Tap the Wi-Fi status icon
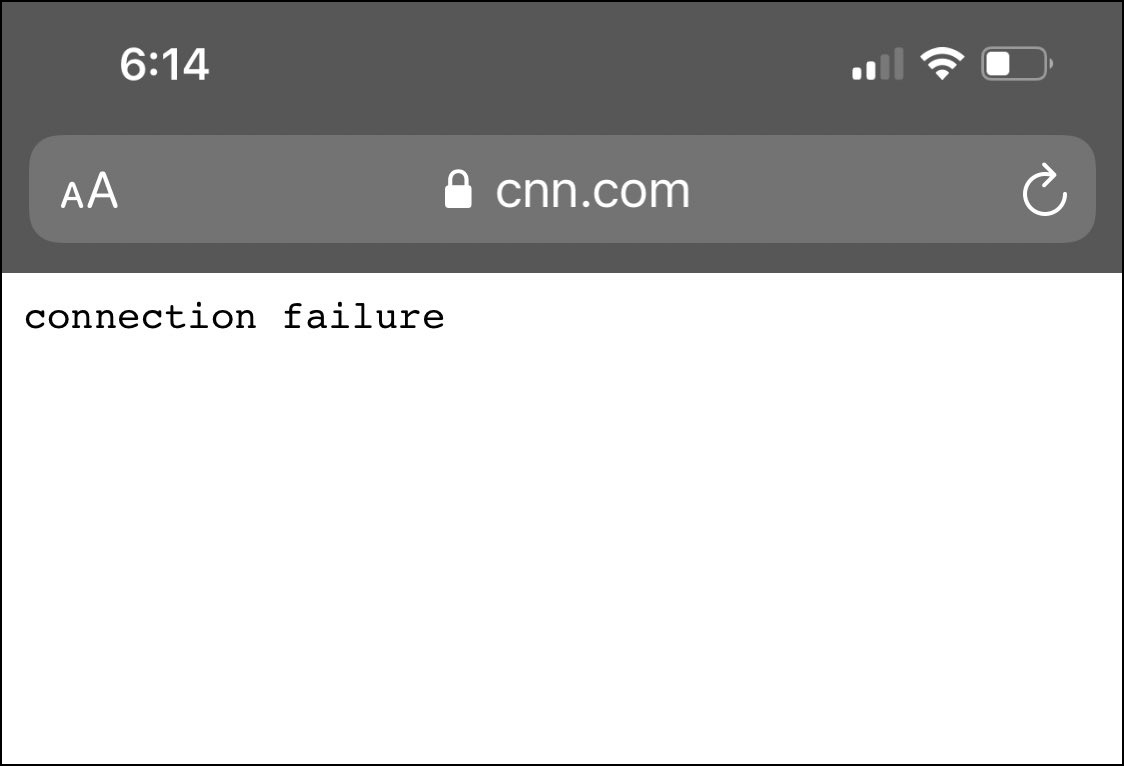Screen dimensions: 1124x766 tap(941, 66)
